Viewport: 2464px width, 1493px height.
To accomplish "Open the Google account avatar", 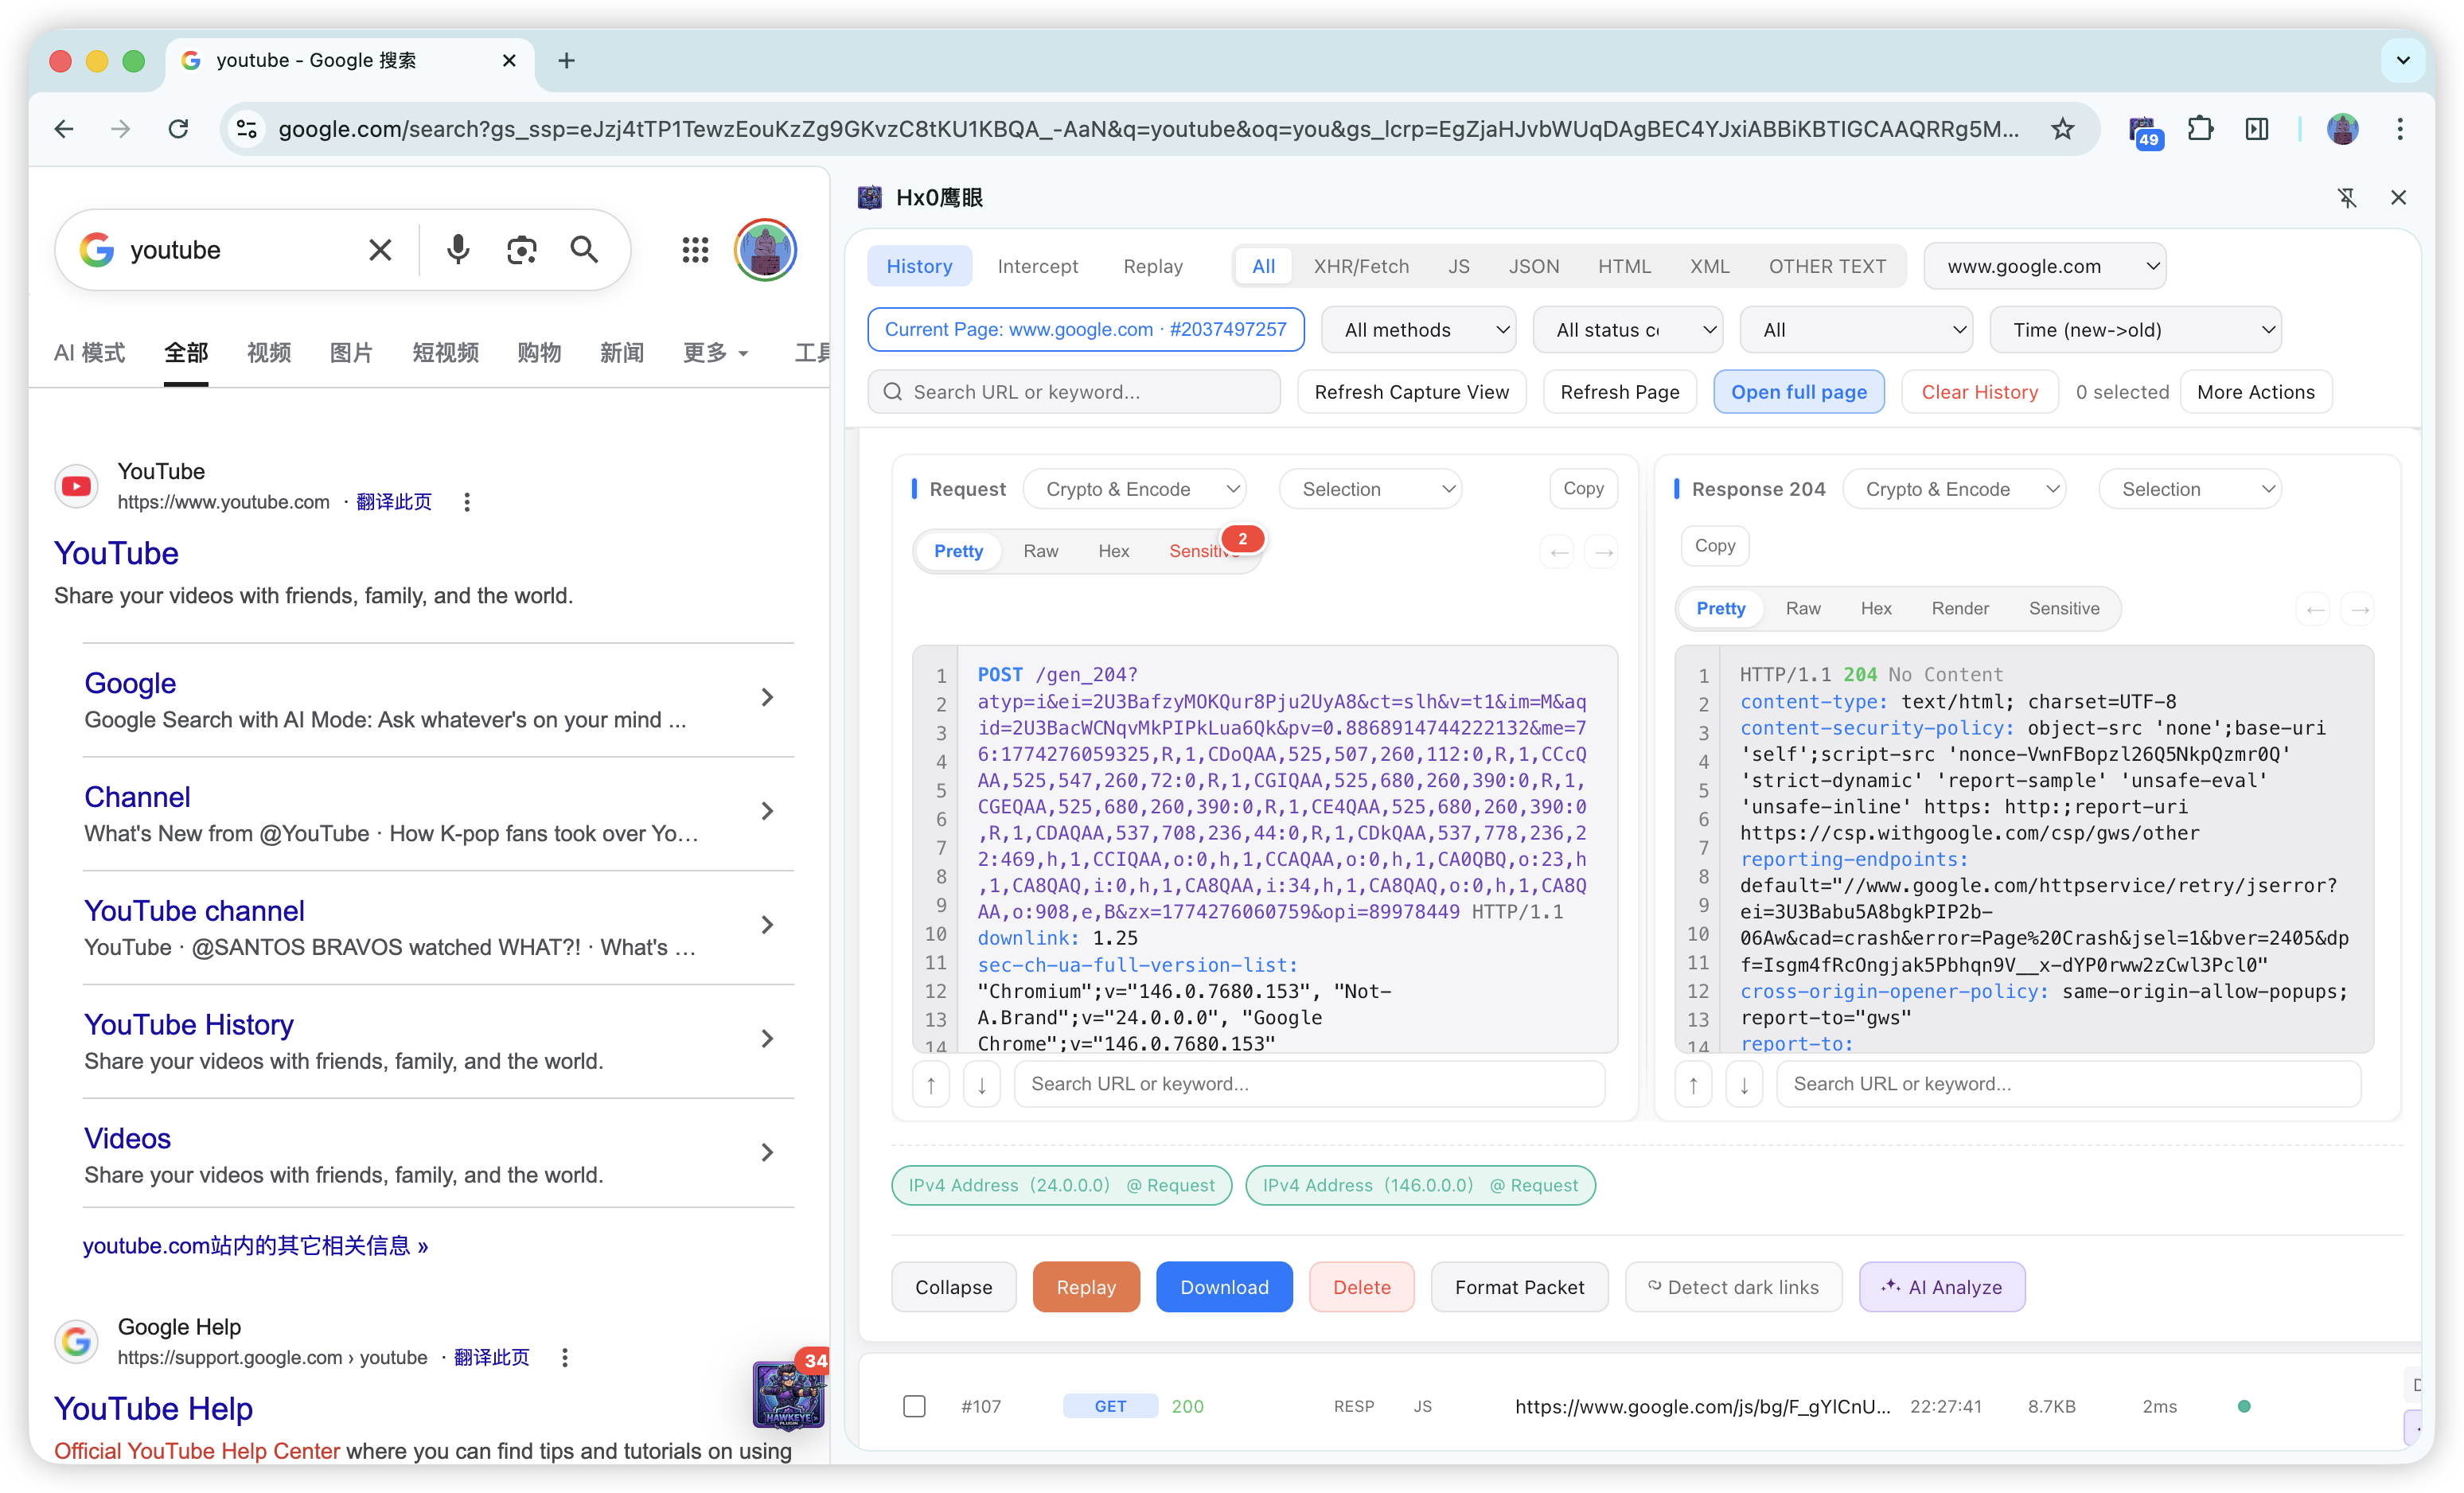I will [765, 250].
